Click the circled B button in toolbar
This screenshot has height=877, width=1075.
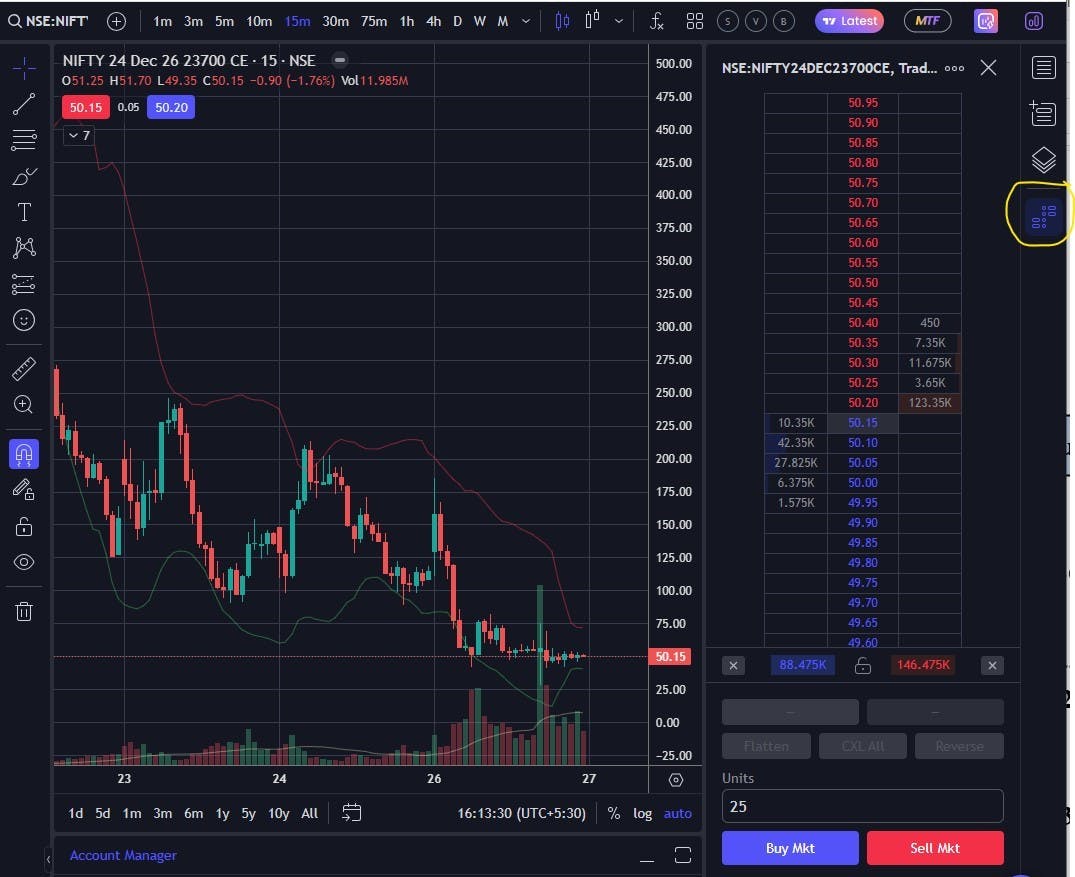(784, 21)
